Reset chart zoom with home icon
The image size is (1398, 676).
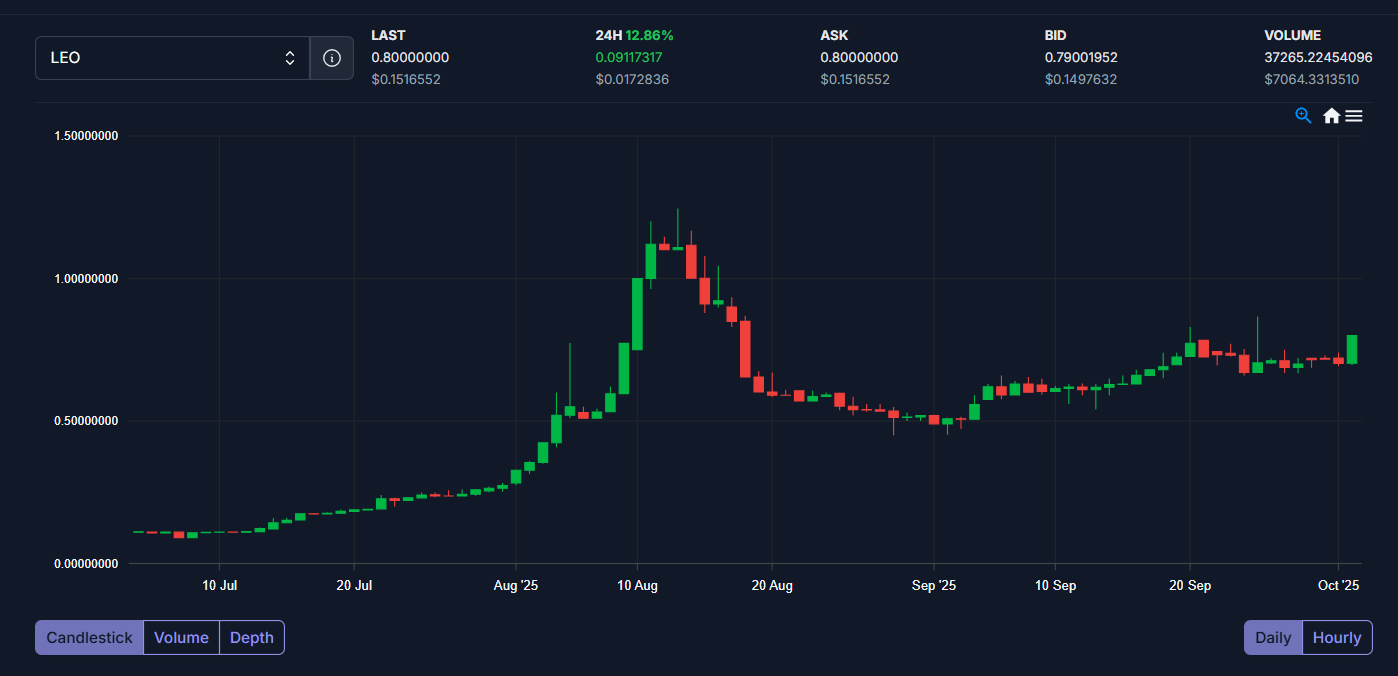click(x=1331, y=116)
